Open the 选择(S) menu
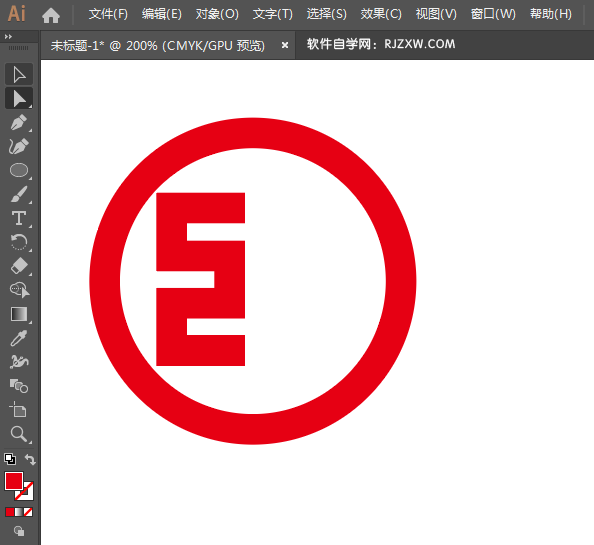 pyautogui.click(x=327, y=14)
